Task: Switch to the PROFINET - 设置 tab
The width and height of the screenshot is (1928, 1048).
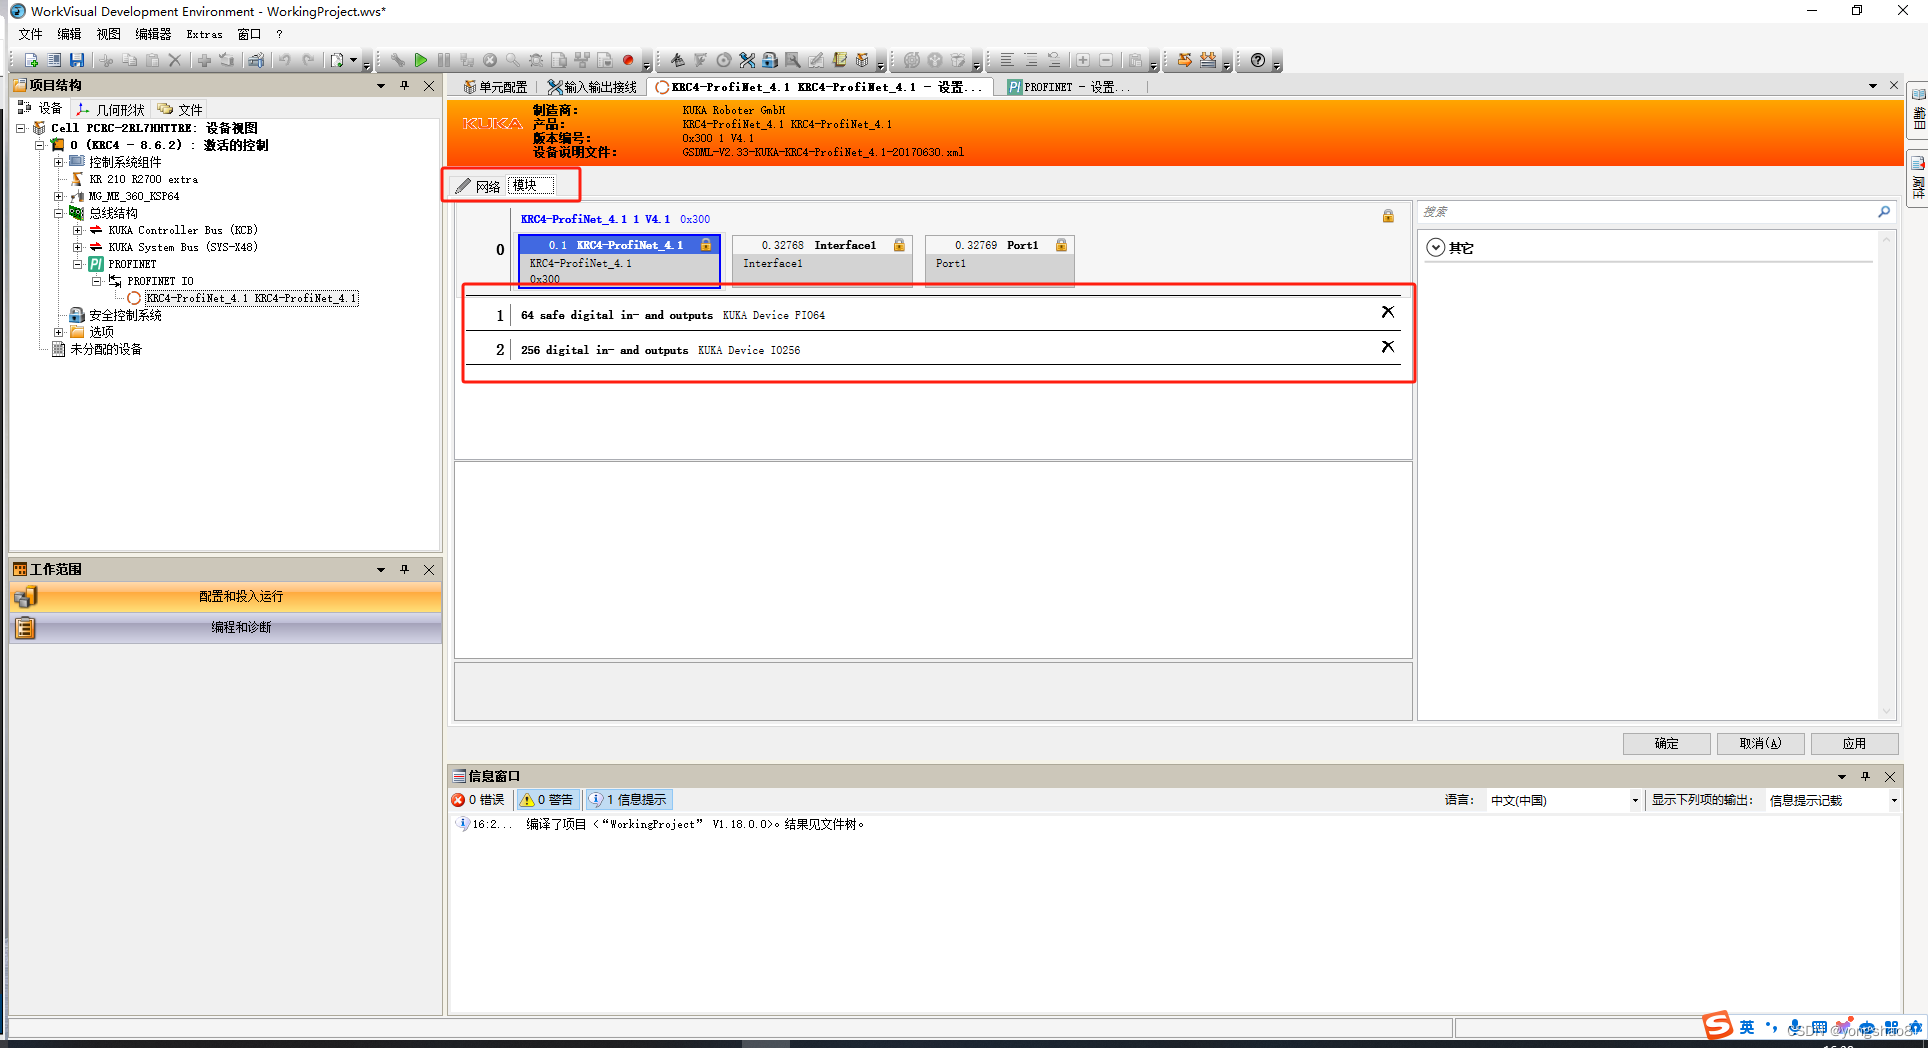Action: (1070, 87)
